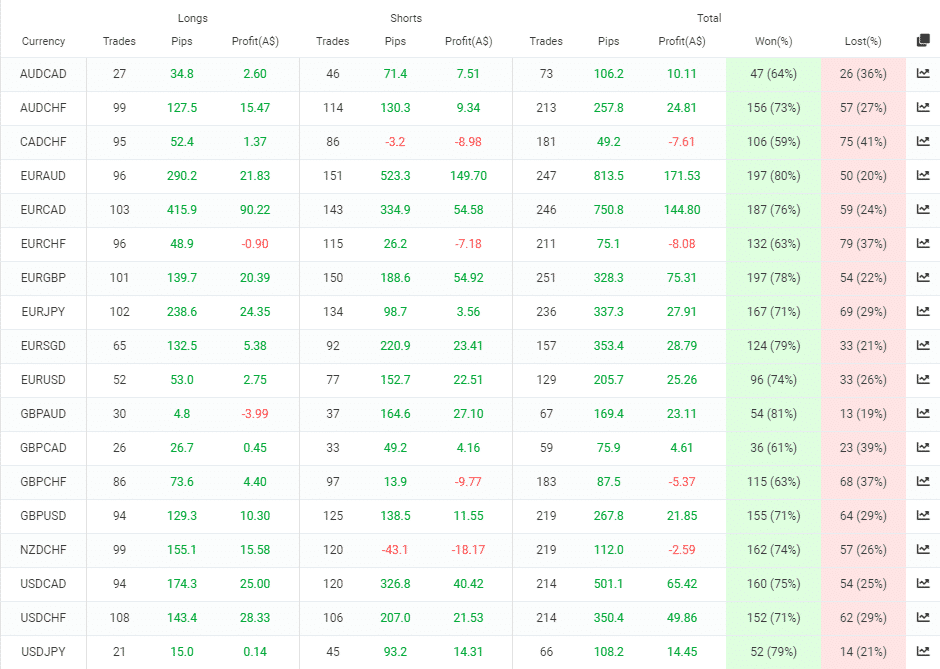The width and height of the screenshot is (940, 669).
Task: Click the Shorts Trades column header
Action: (333, 41)
